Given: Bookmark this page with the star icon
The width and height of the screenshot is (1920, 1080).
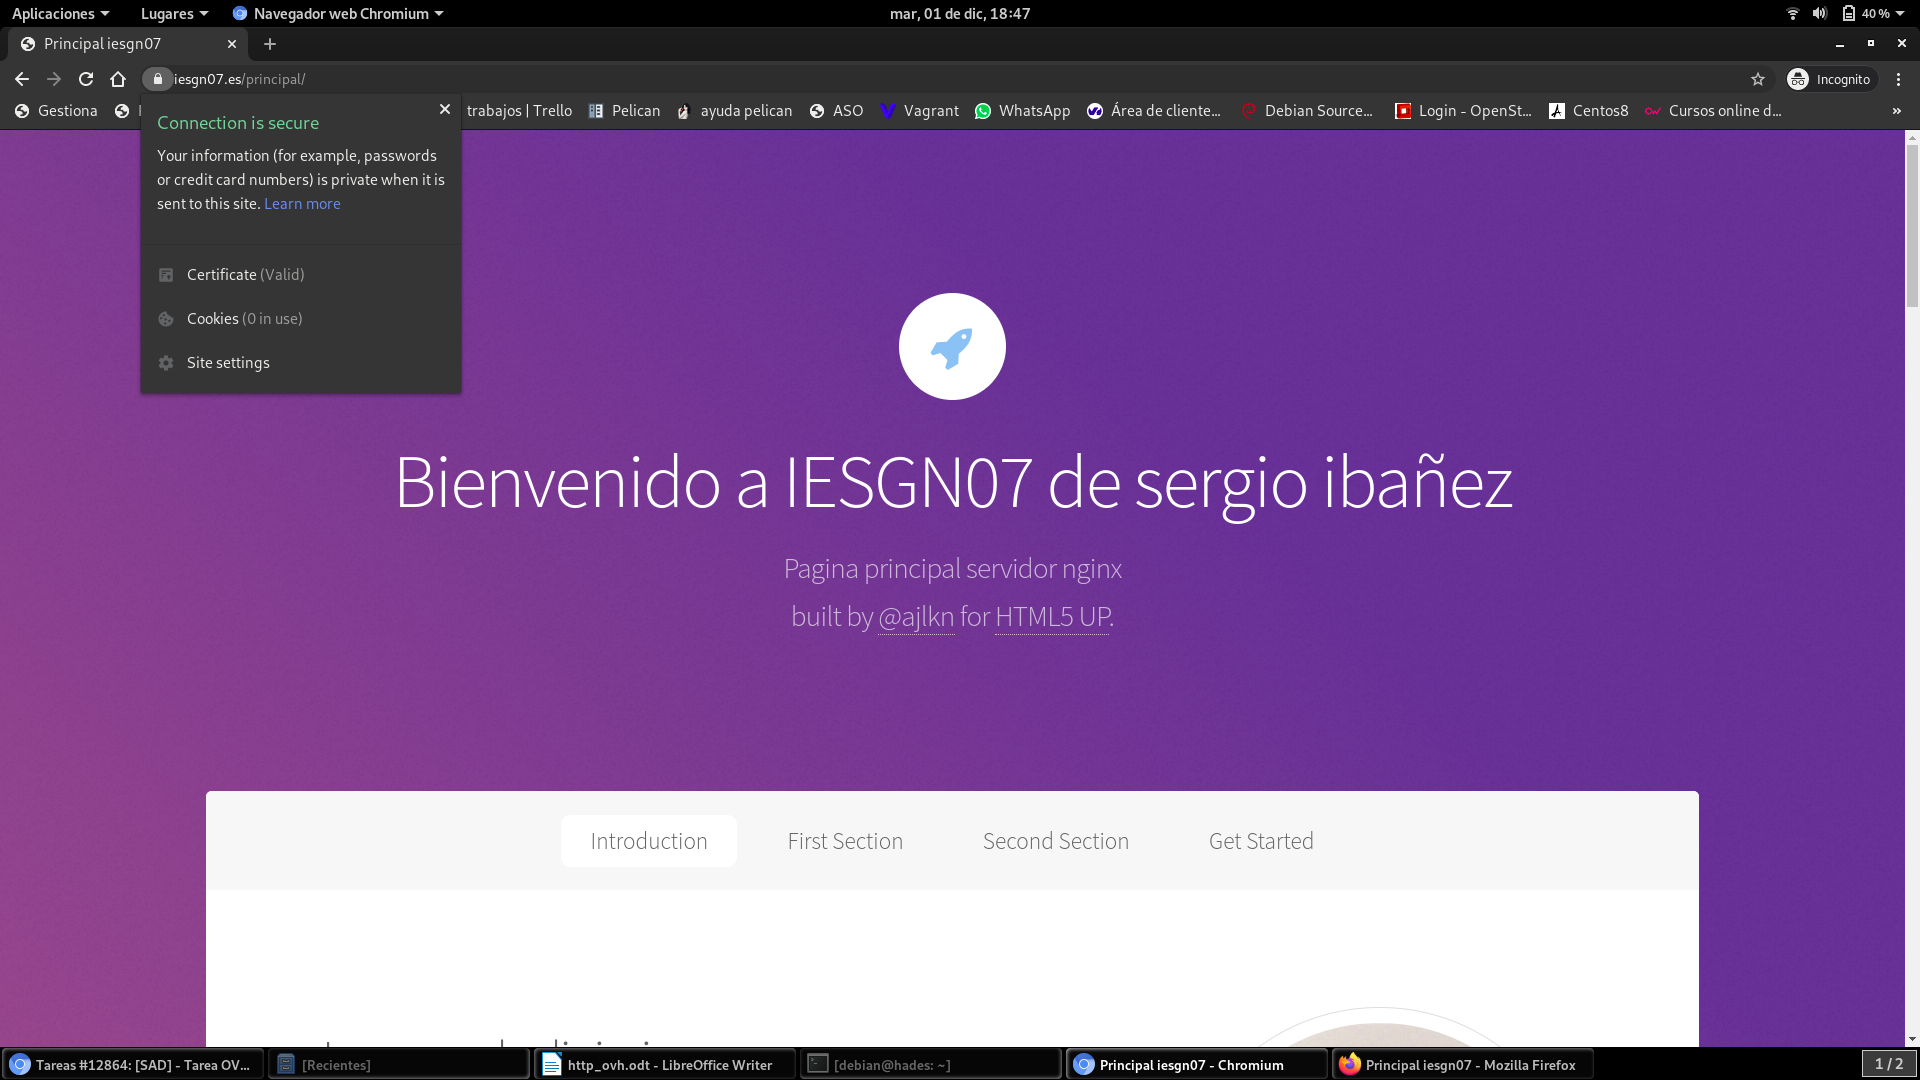Looking at the screenshot, I should point(1758,79).
